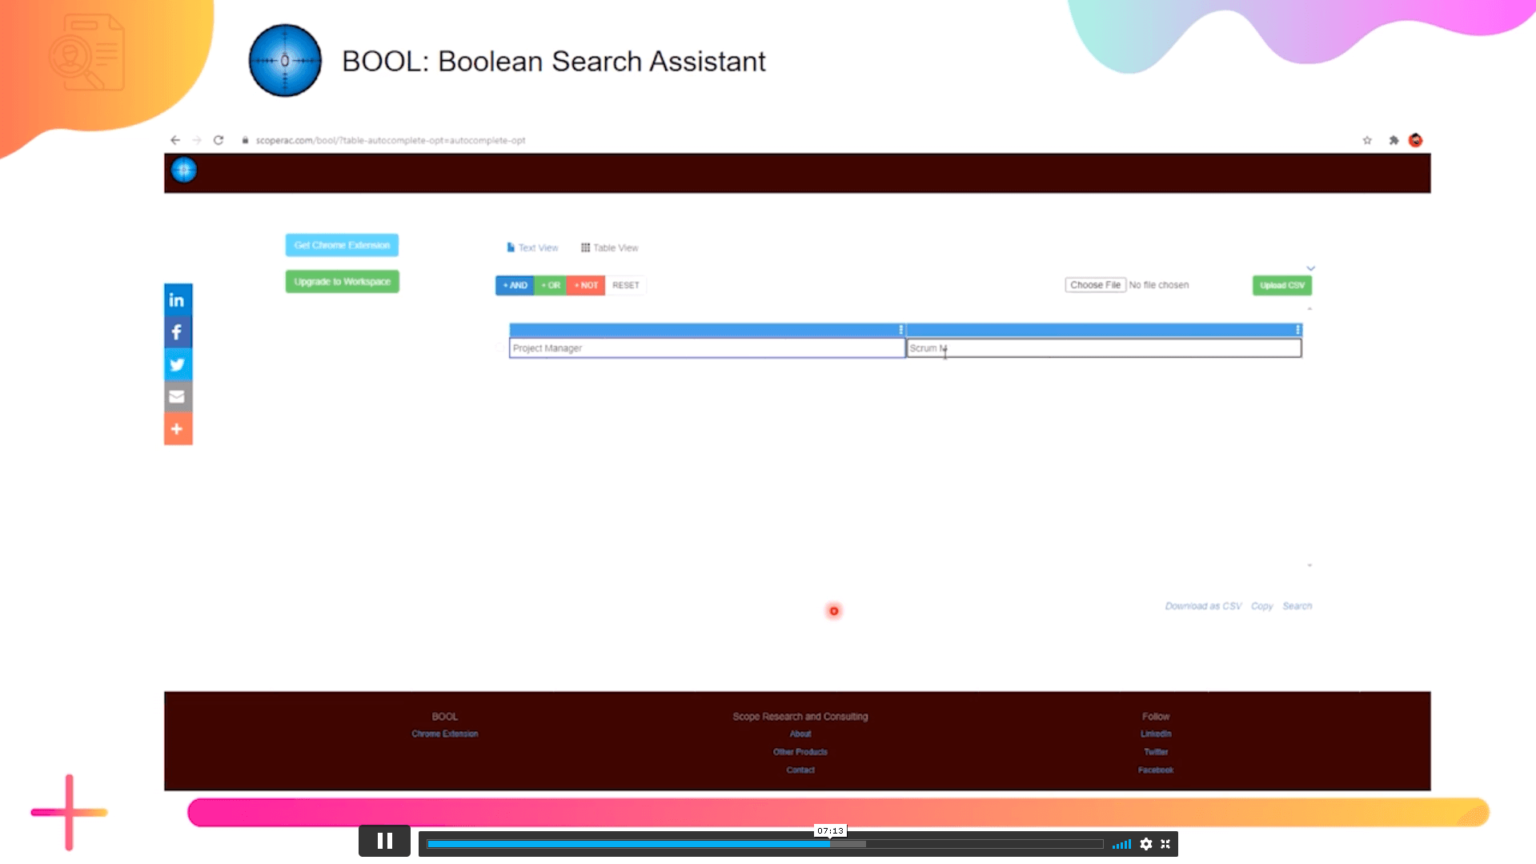Click the BOOL logo in the site header

click(x=184, y=170)
